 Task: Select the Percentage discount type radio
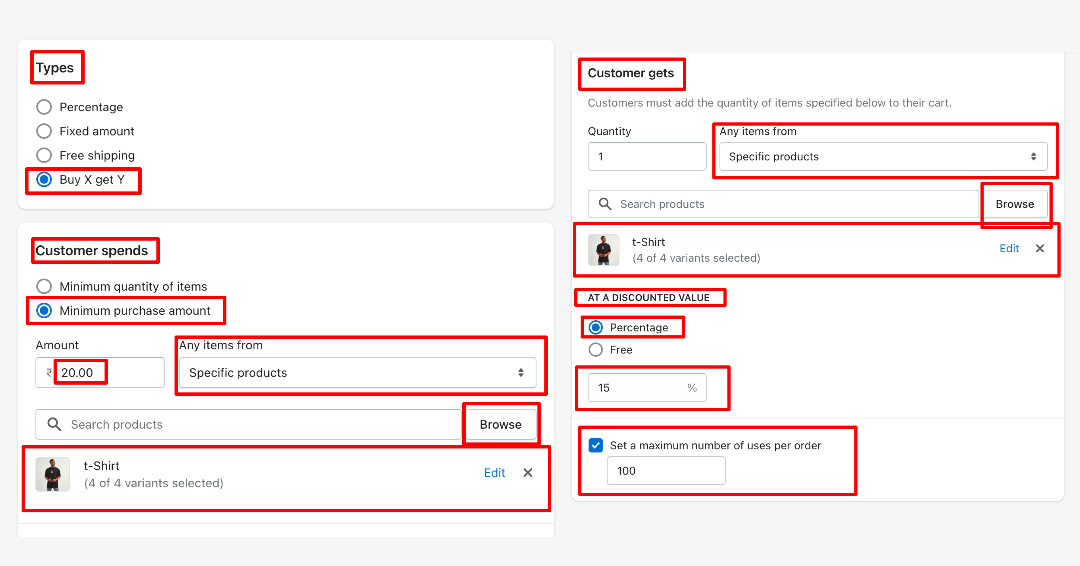44,107
